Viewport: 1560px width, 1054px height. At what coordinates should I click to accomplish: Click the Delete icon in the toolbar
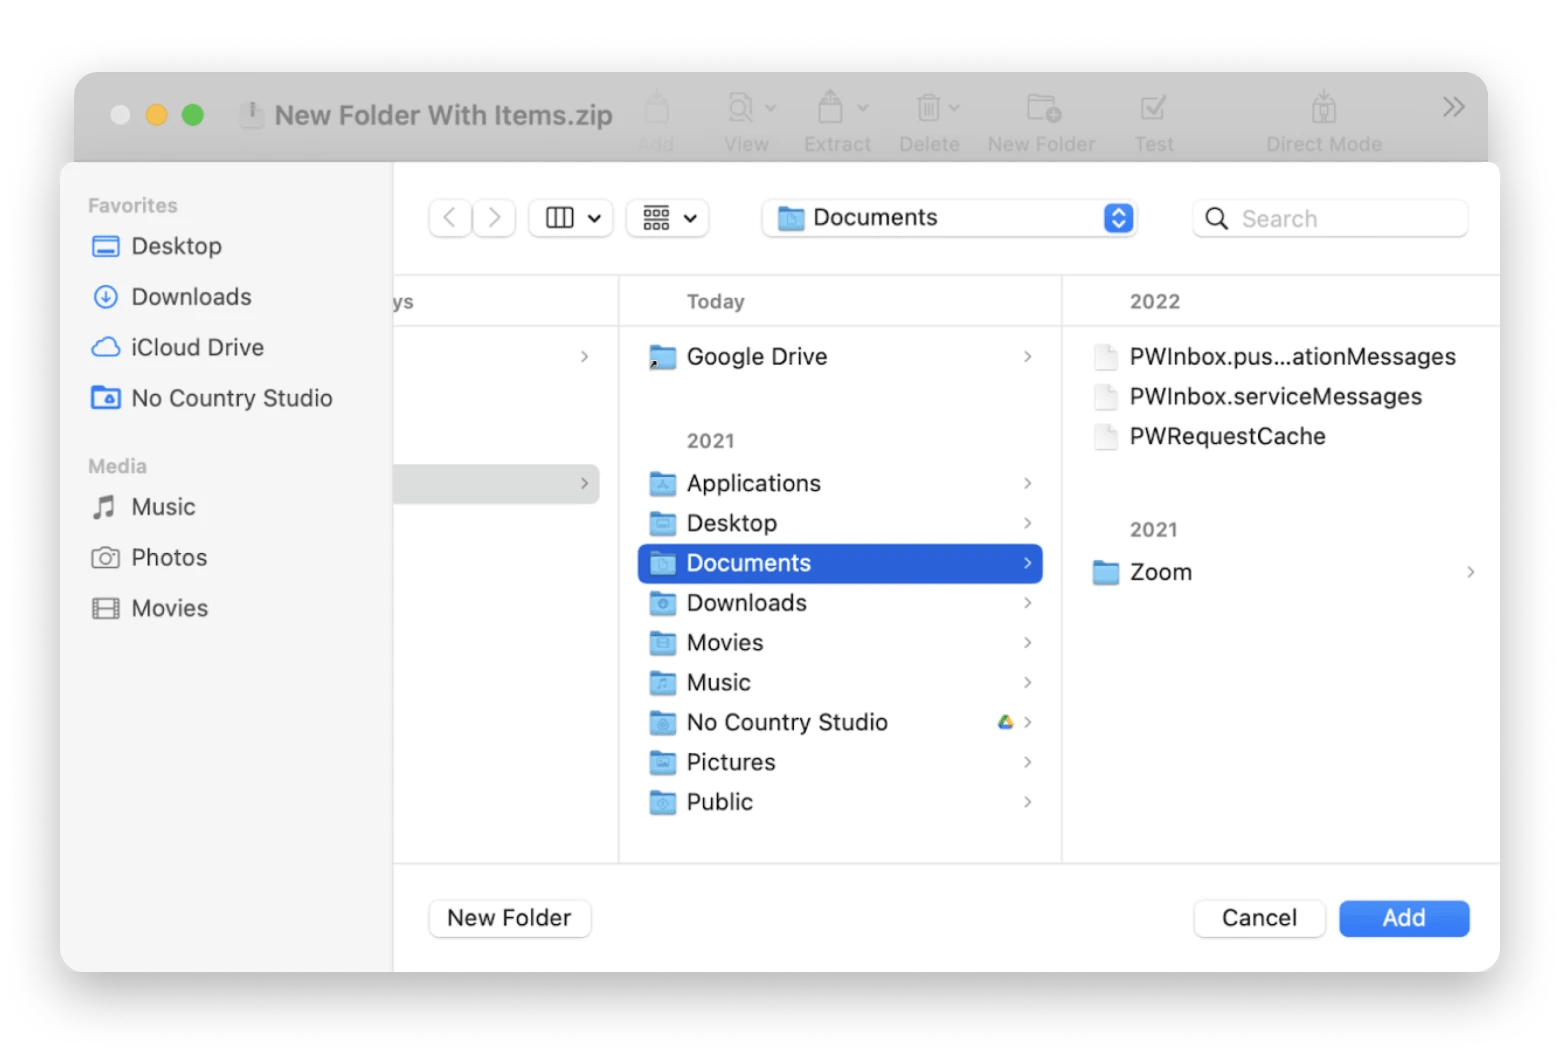(928, 108)
